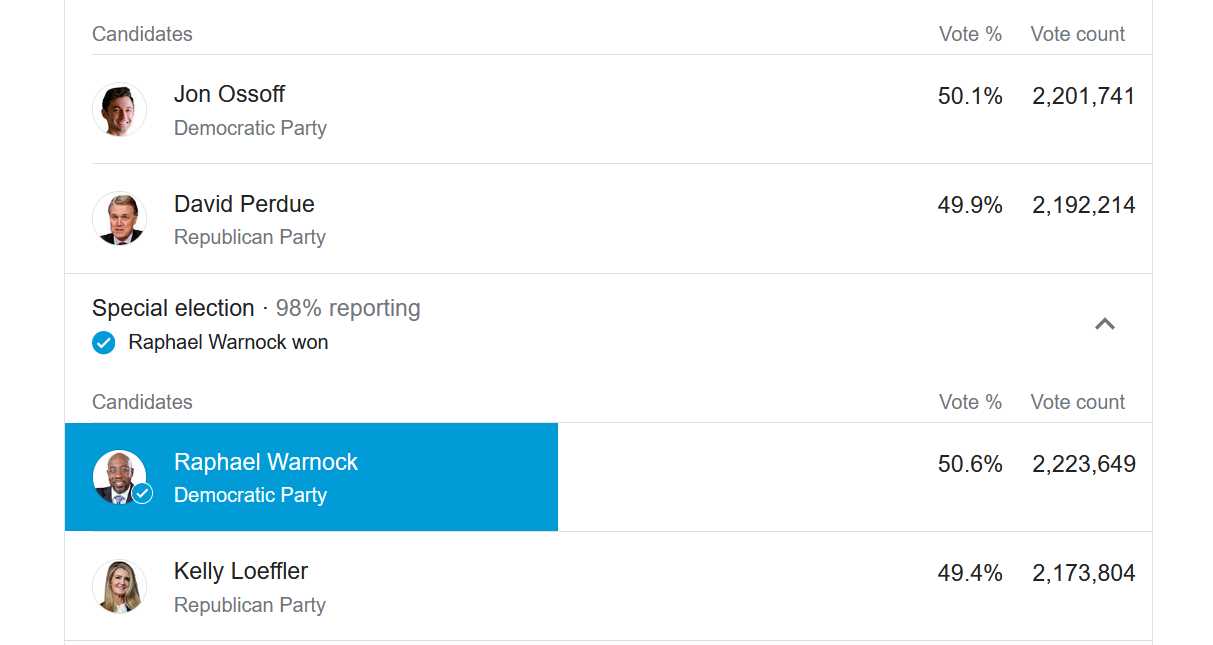Click the 'Raphael Warnock won' text
This screenshot has width=1213, height=645.
tap(228, 343)
